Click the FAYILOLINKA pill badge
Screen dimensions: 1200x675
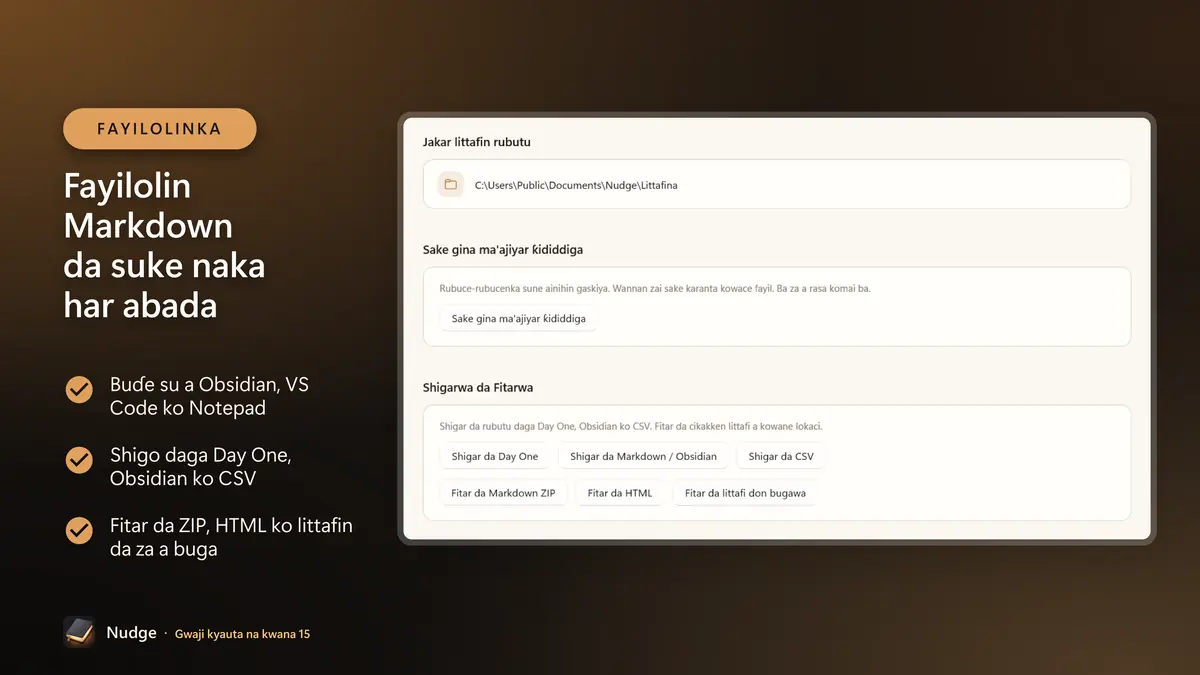[160, 129]
